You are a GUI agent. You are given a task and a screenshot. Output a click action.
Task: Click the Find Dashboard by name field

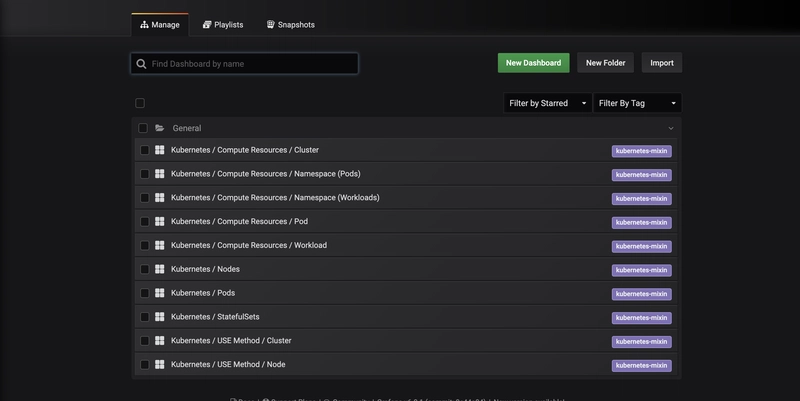pyautogui.click(x=244, y=64)
